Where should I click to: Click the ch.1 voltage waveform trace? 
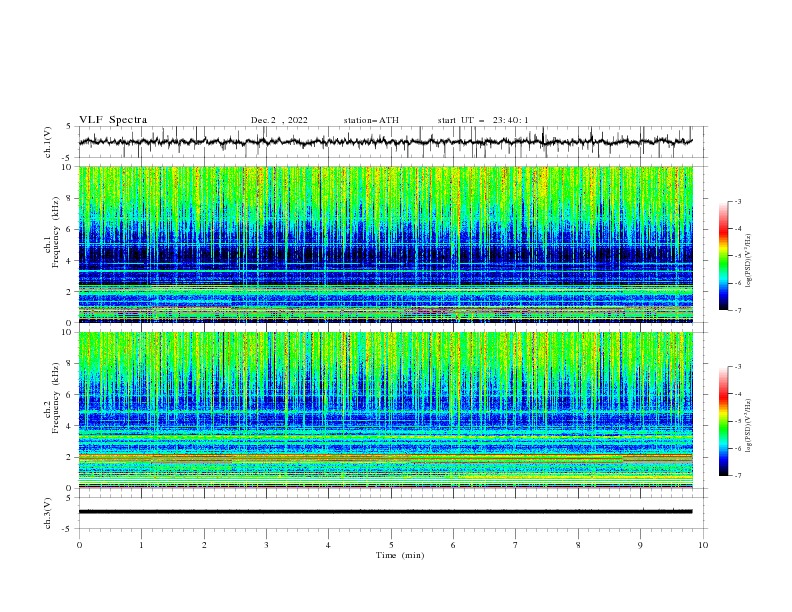coord(386,142)
